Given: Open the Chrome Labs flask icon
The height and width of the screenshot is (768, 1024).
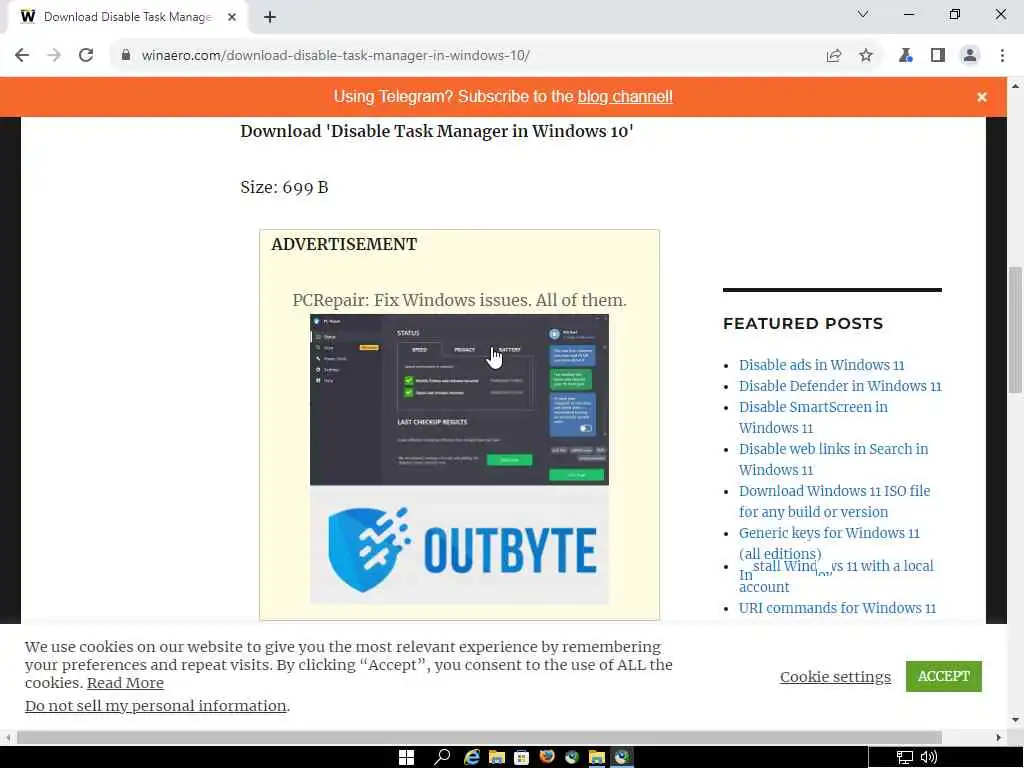Looking at the screenshot, I should 905,56.
